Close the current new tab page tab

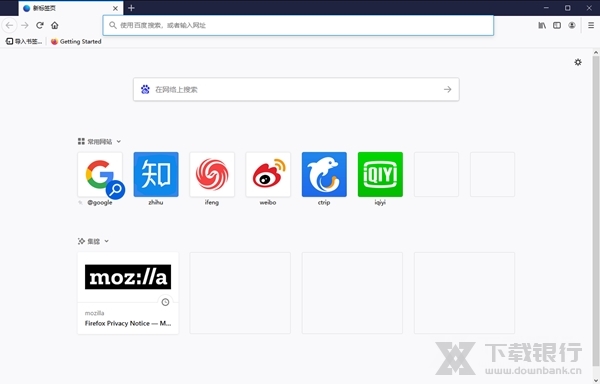tap(115, 8)
